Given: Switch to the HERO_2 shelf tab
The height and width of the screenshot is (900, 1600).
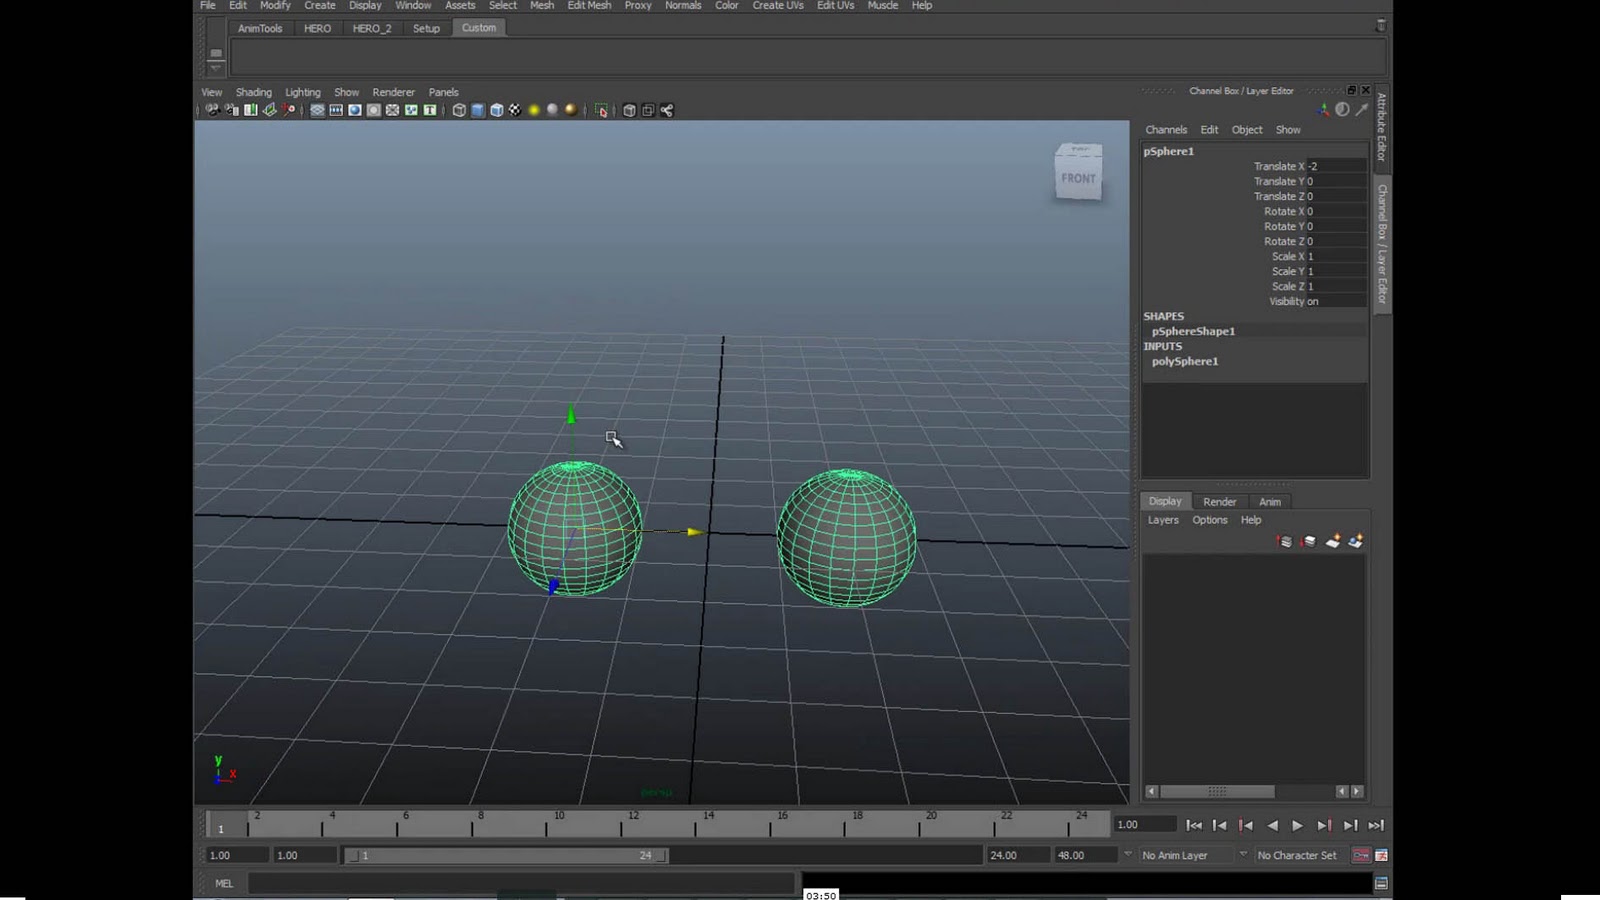Looking at the screenshot, I should [x=372, y=28].
